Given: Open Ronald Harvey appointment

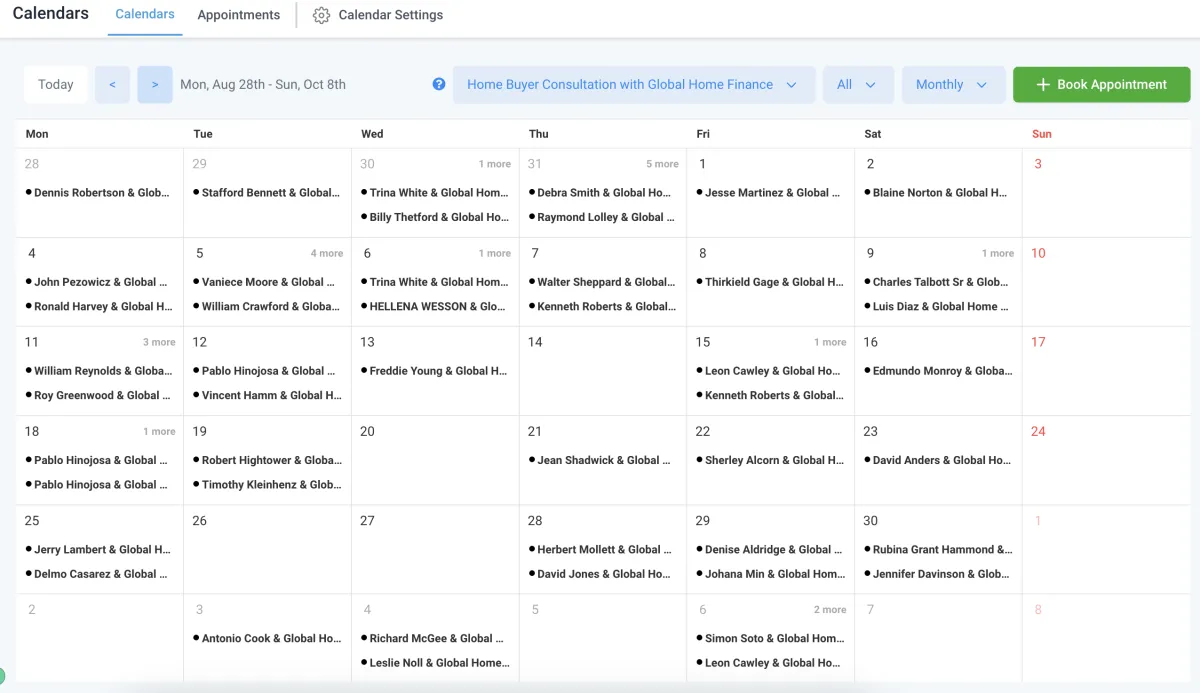Looking at the screenshot, I should [x=98, y=306].
